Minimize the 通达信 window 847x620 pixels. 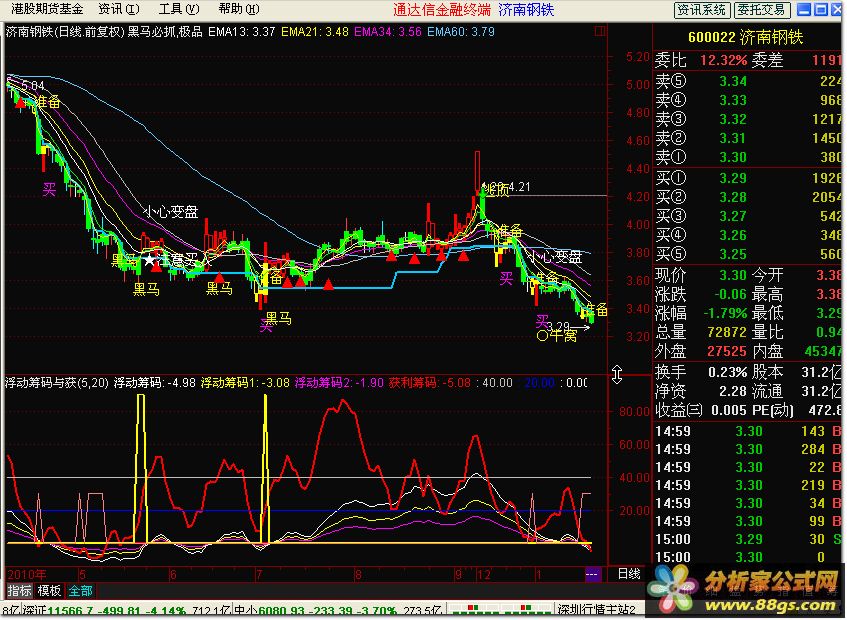click(804, 9)
